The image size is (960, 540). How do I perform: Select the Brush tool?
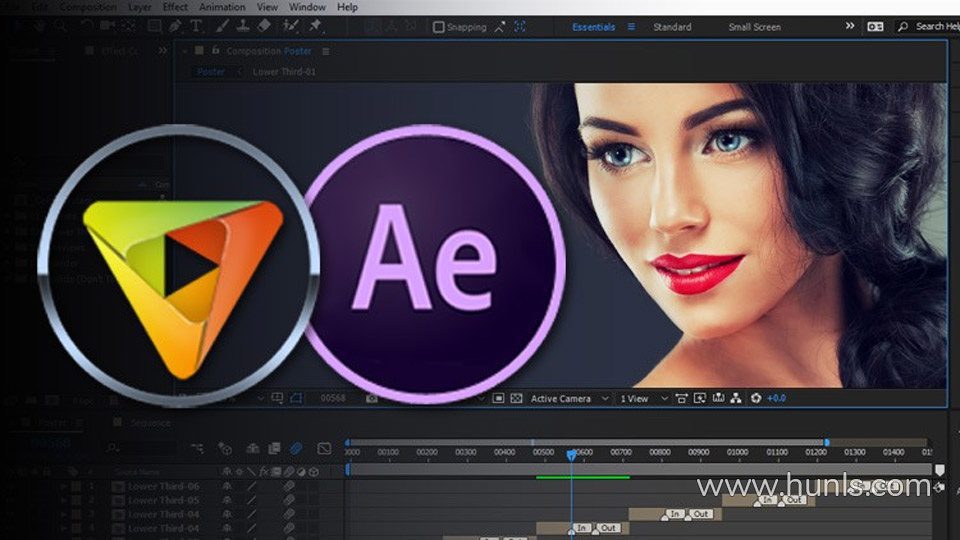(222, 26)
